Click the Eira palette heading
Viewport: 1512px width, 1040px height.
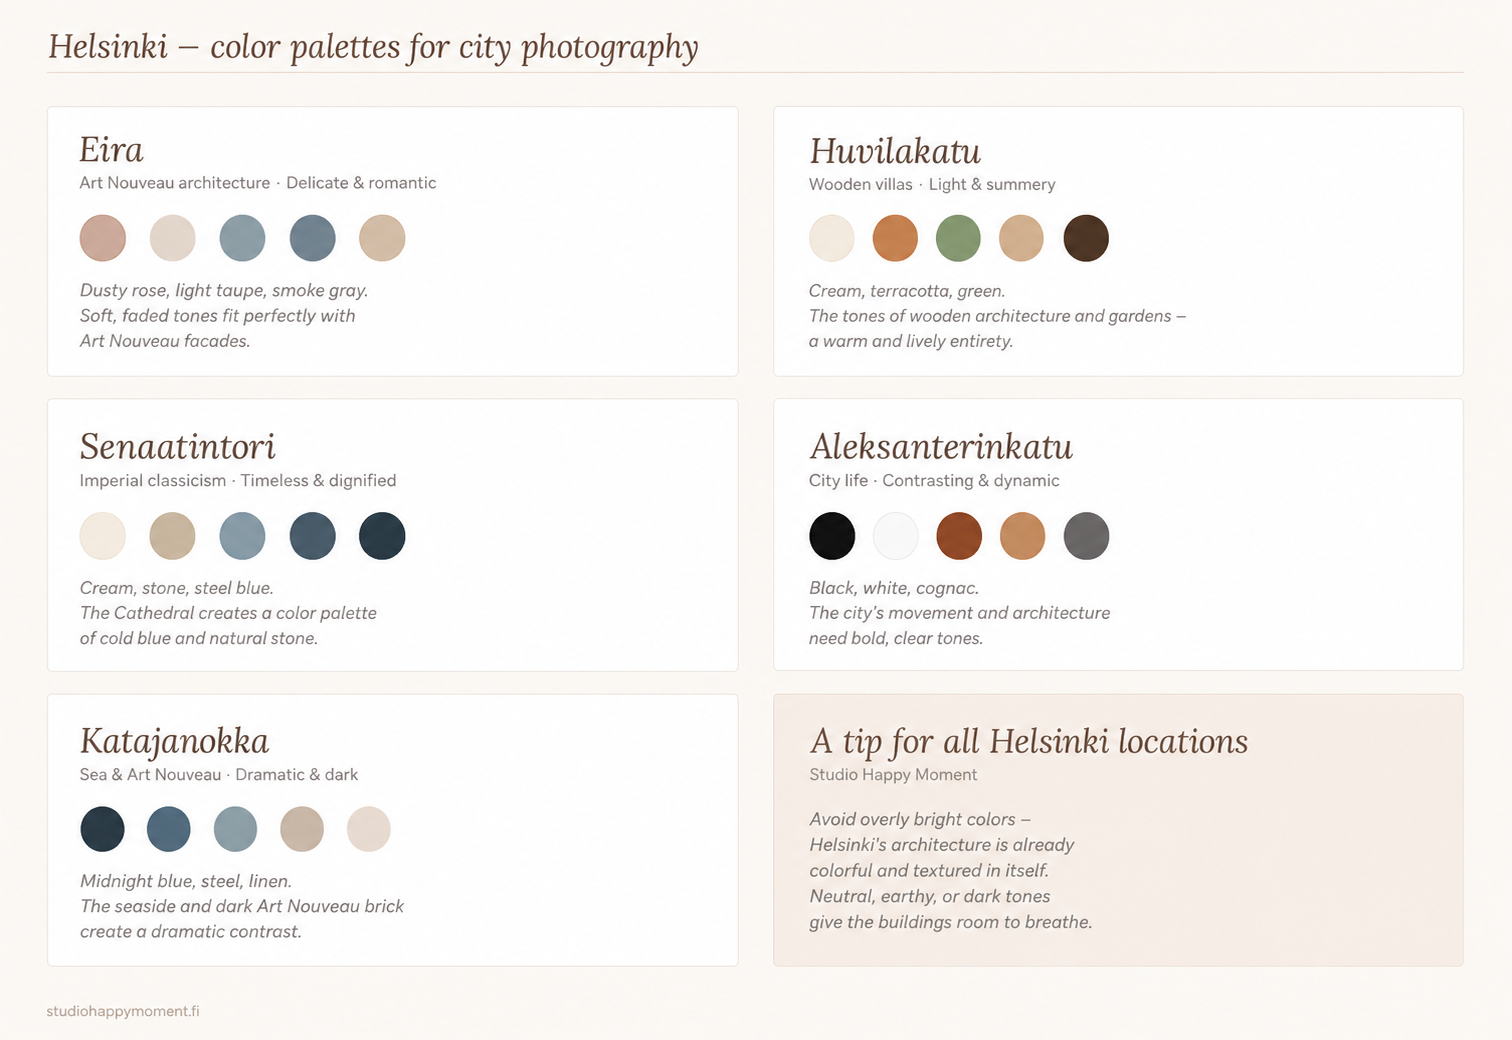[x=111, y=150]
